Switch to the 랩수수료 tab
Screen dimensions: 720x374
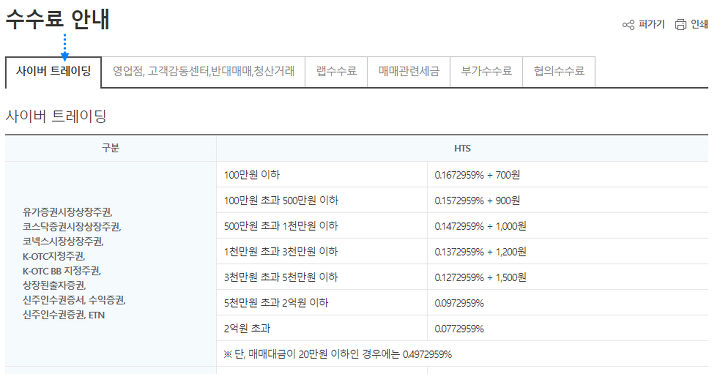[x=336, y=71]
